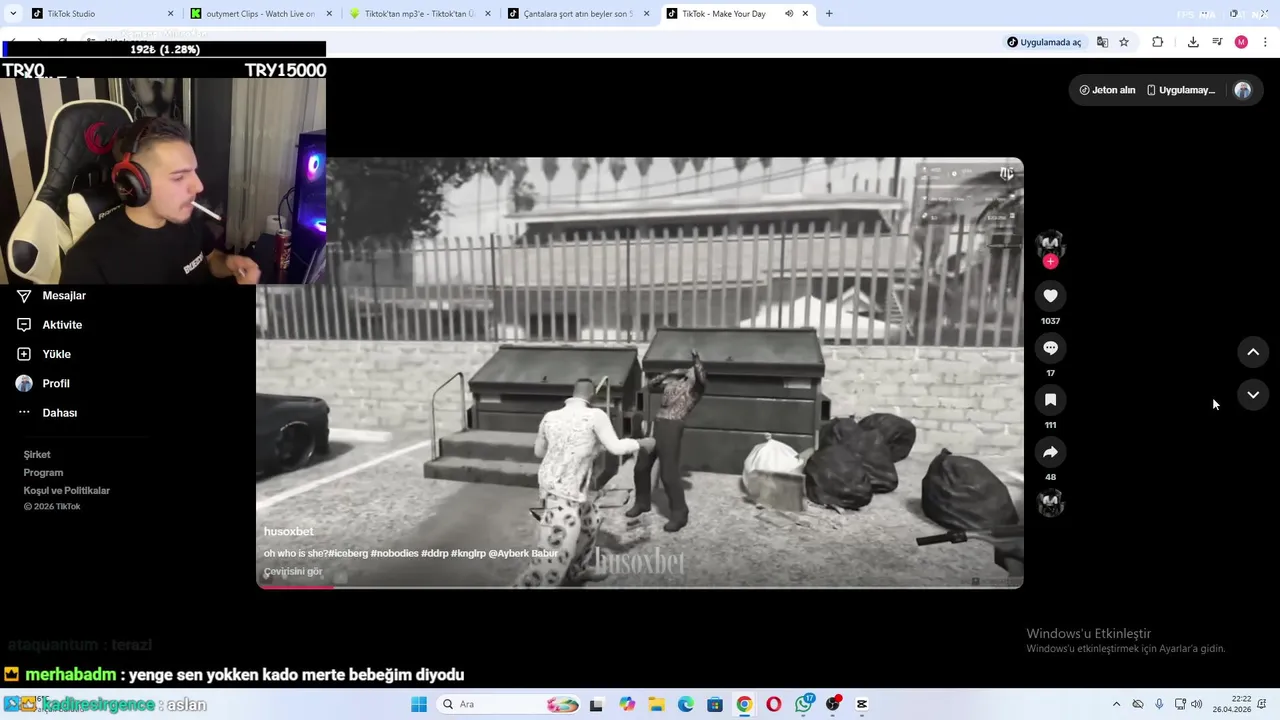Open CapCut from the taskbar
The width and height of the screenshot is (1280, 720).
click(862, 704)
